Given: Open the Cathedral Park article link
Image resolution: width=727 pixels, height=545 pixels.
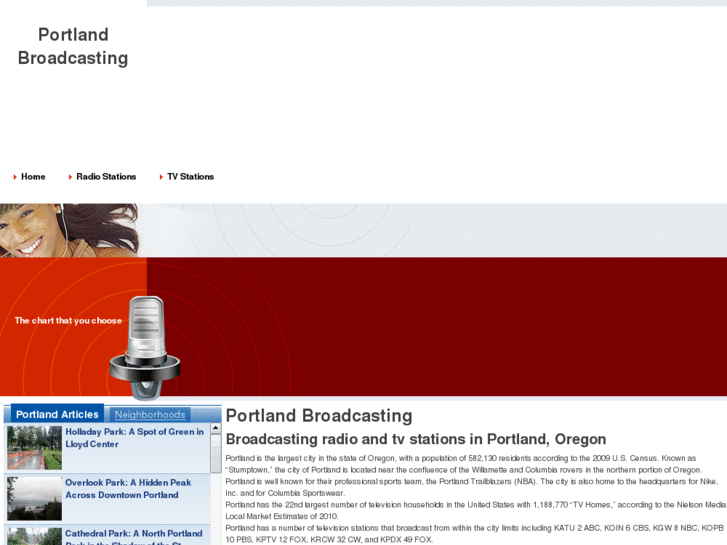Looking at the screenshot, I should click(134, 537).
